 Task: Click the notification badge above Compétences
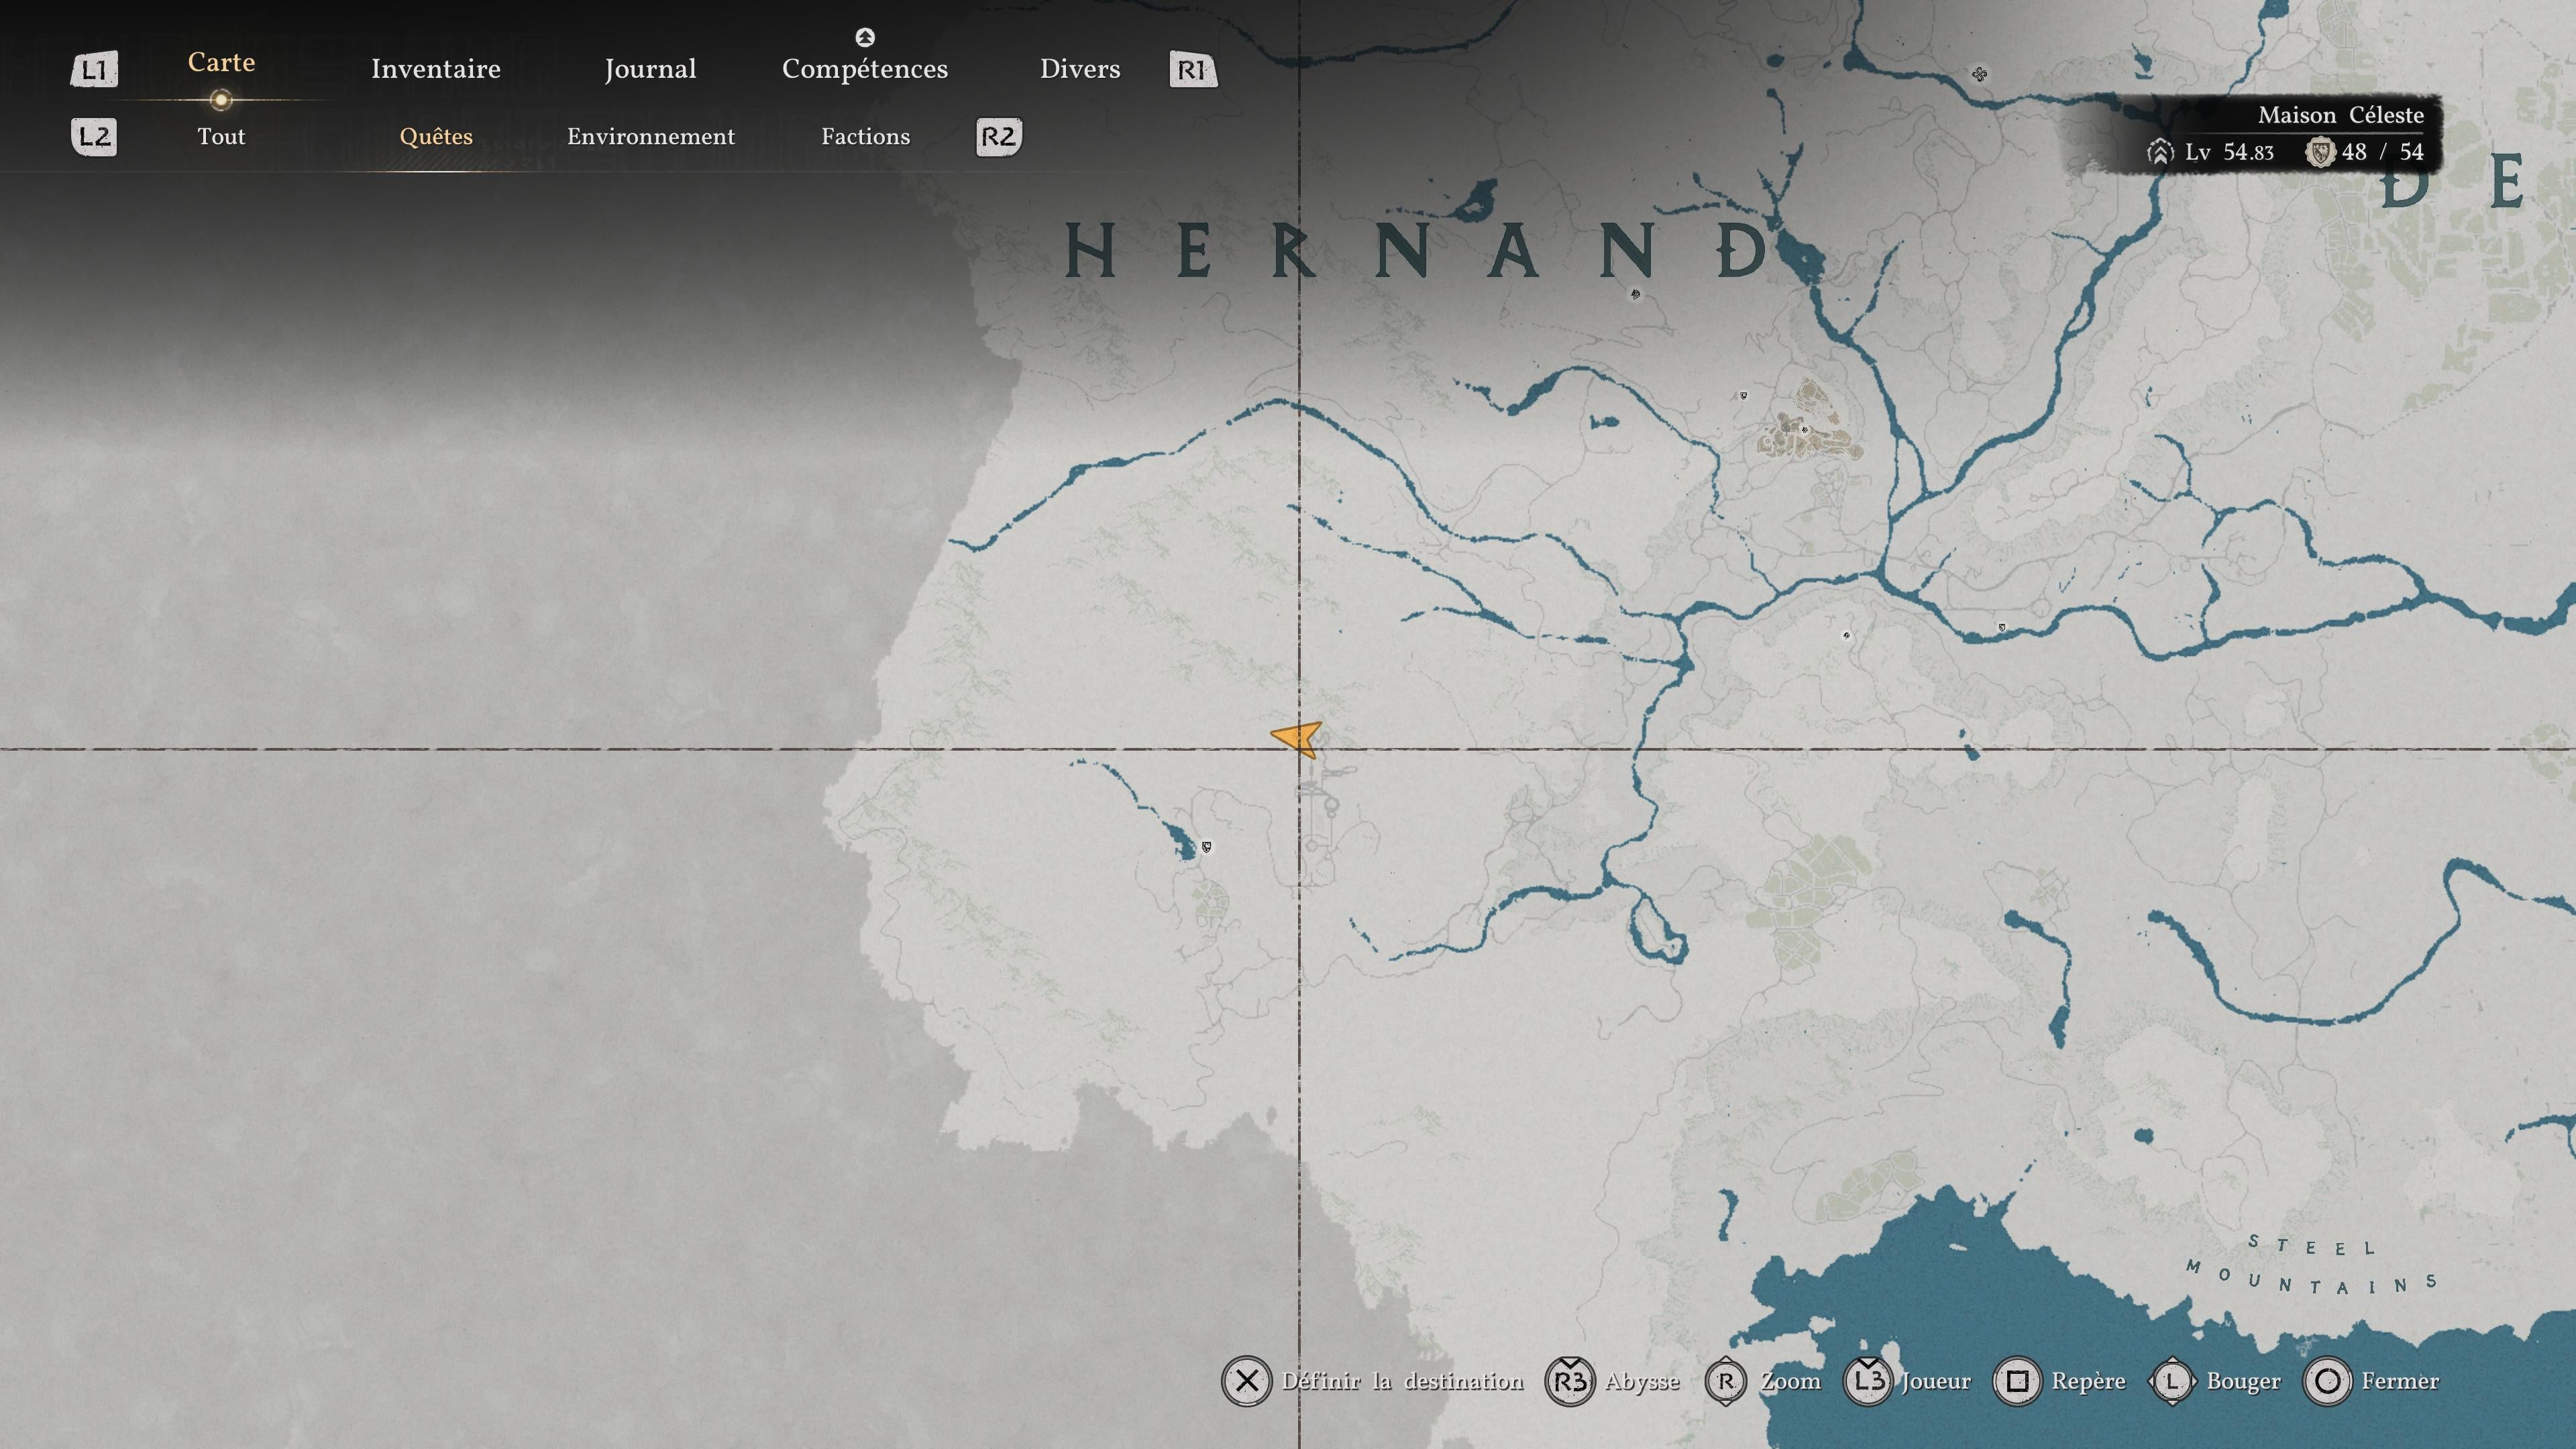point(865,37)
